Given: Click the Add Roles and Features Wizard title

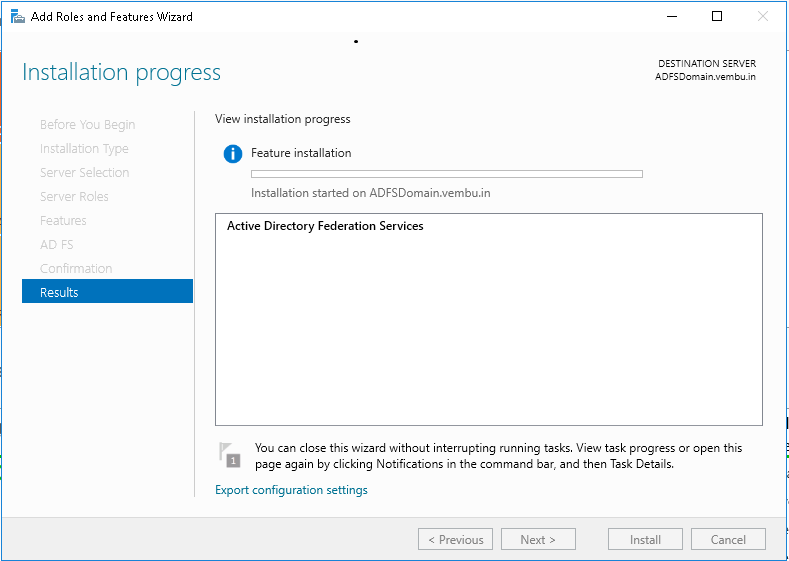Looking at the screenshot, I should 112,17.
